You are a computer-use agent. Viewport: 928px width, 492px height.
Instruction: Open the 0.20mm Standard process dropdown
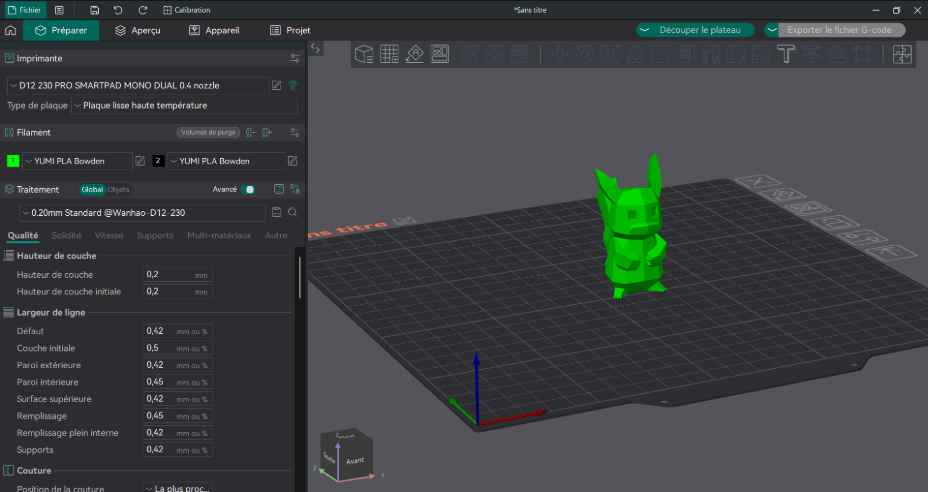pyautogui.click(x=142, y=213)
